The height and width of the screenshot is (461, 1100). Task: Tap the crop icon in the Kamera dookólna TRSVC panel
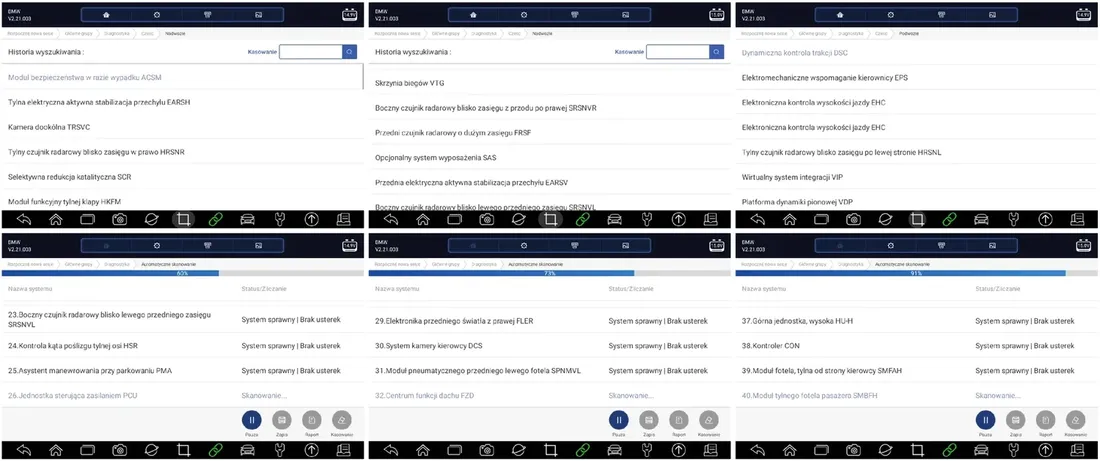coord(184,220)
